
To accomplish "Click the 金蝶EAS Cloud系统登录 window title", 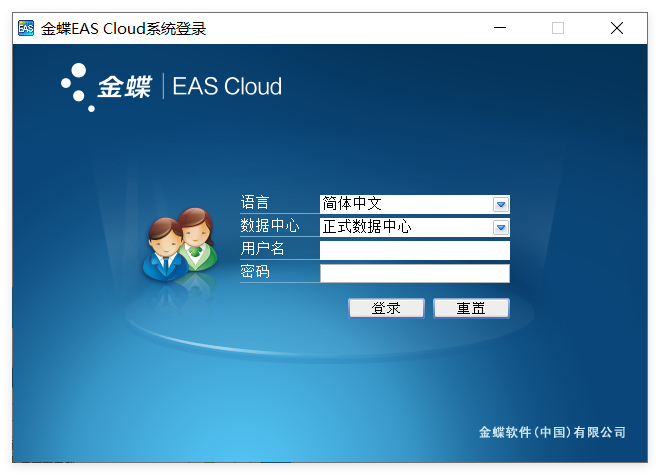I will coord(123,29).
